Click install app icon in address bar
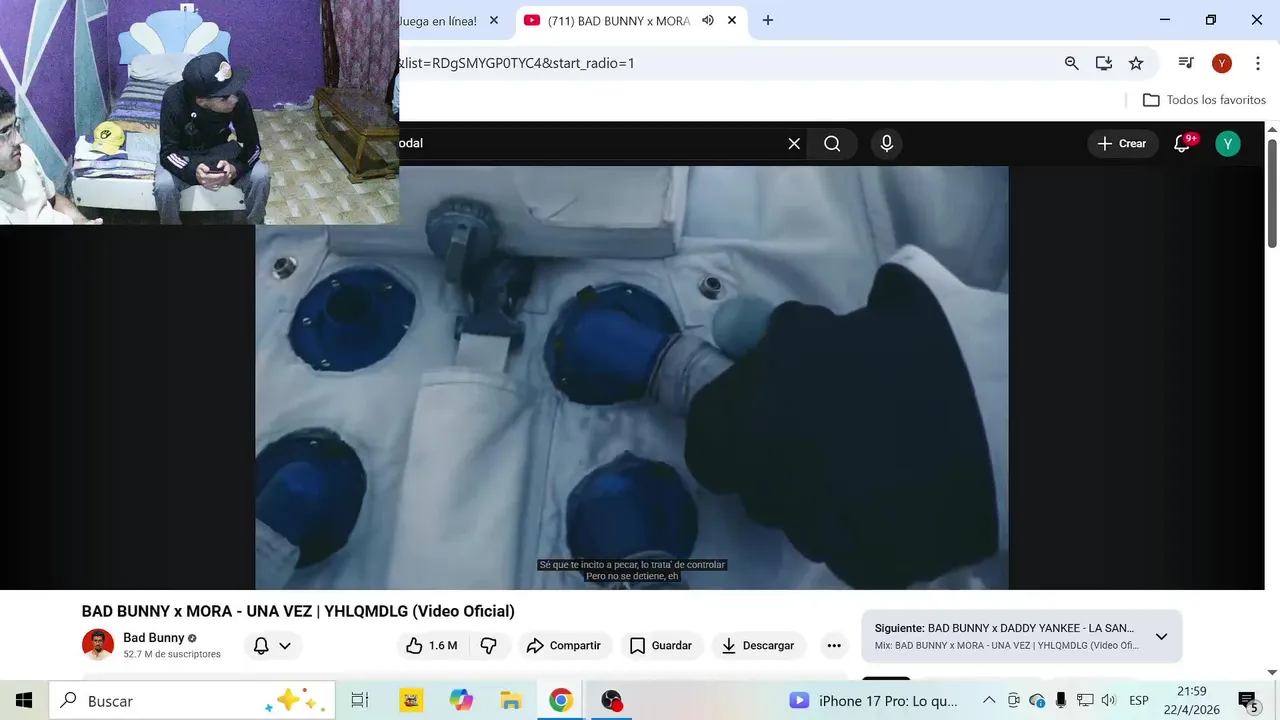1280x720 pixels. 1104,63
